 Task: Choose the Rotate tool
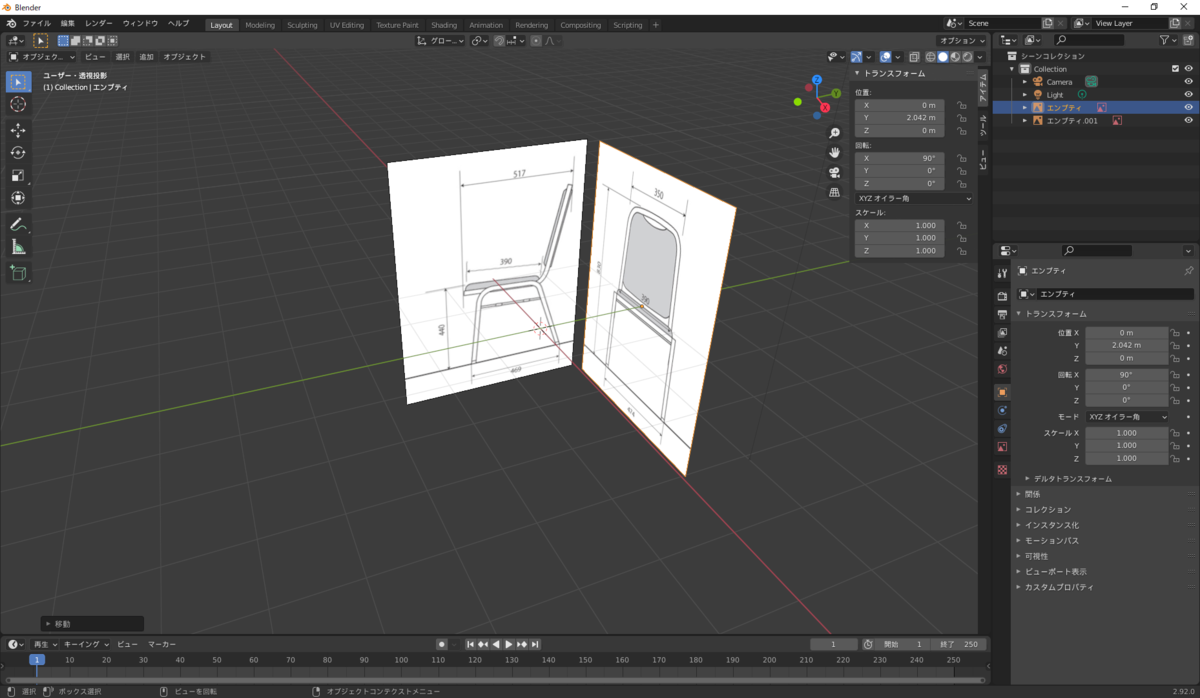(x=18, y=153)
